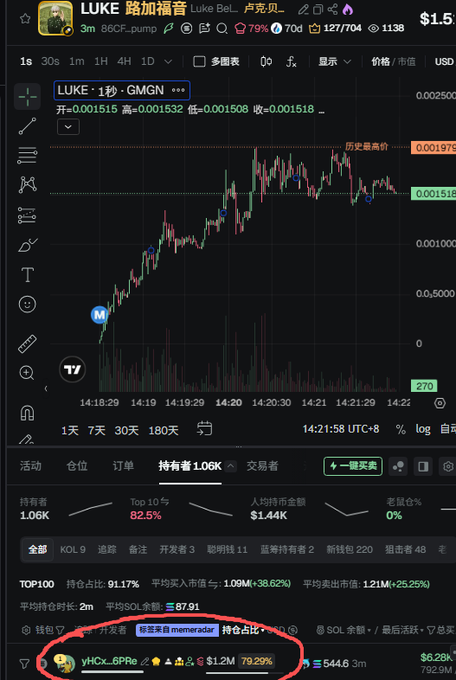The image size is (456, 680).
Task: Switch chart to 30s interval
Action: (x=50, y=62)
